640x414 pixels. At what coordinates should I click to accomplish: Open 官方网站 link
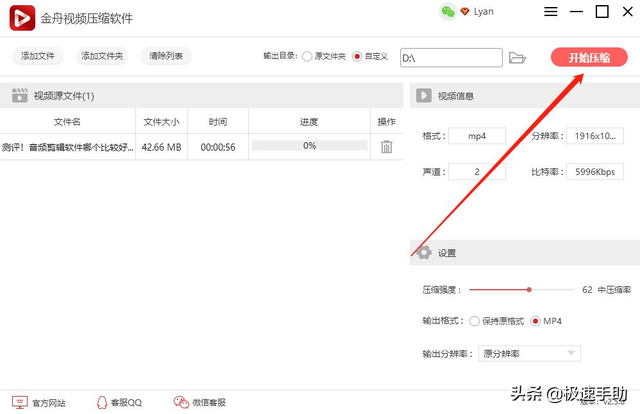tap(49, 403)
